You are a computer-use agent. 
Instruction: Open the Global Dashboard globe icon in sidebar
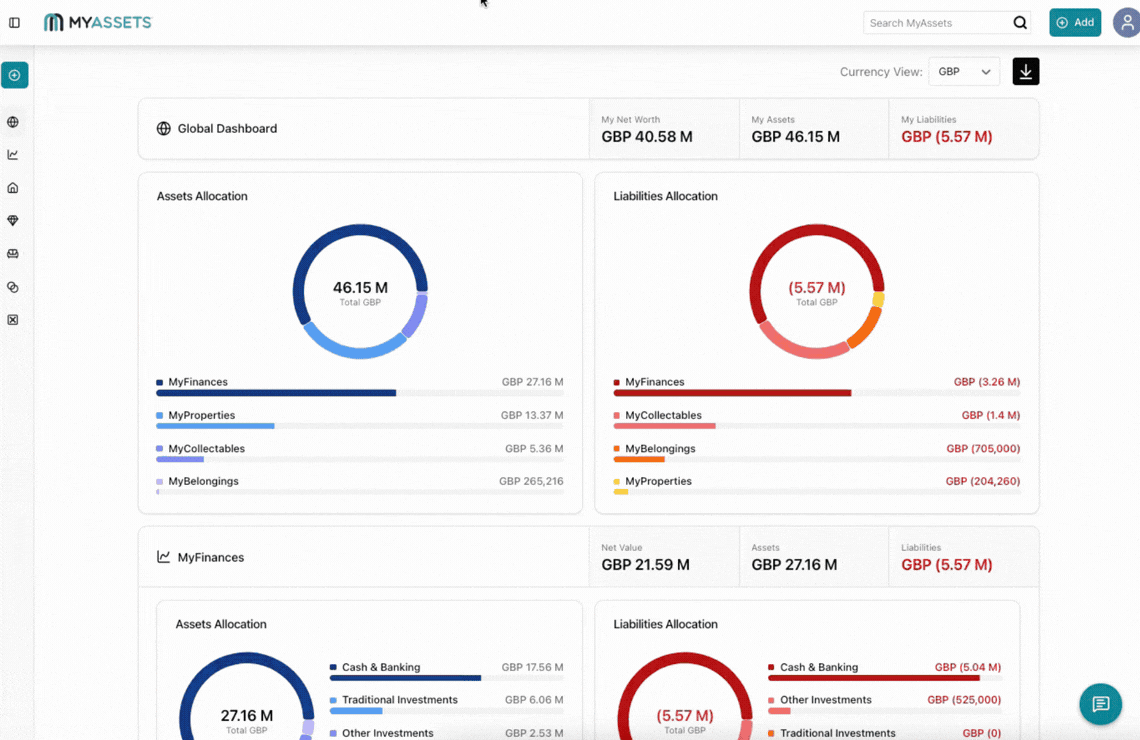tap(14, 121)
